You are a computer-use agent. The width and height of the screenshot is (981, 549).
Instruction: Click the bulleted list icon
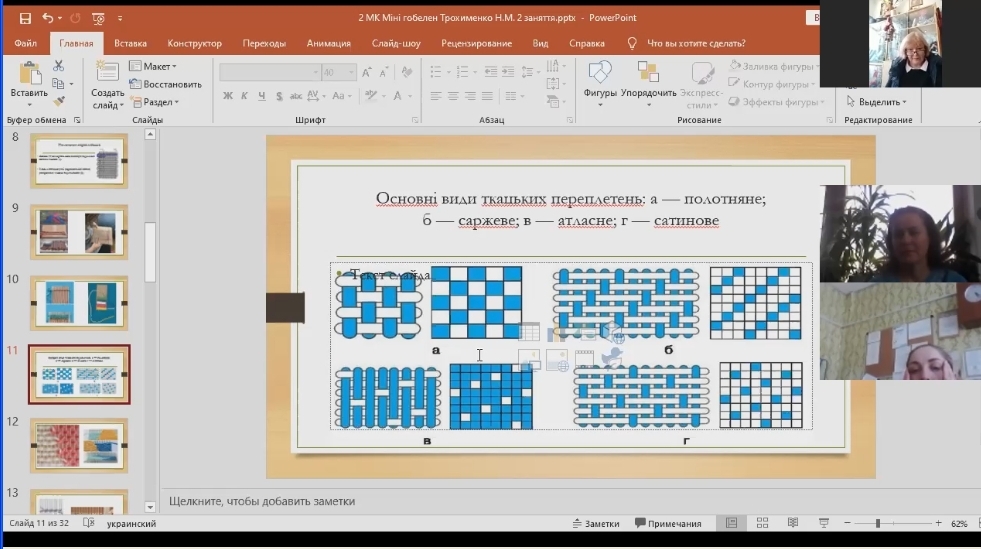(436, 73)
